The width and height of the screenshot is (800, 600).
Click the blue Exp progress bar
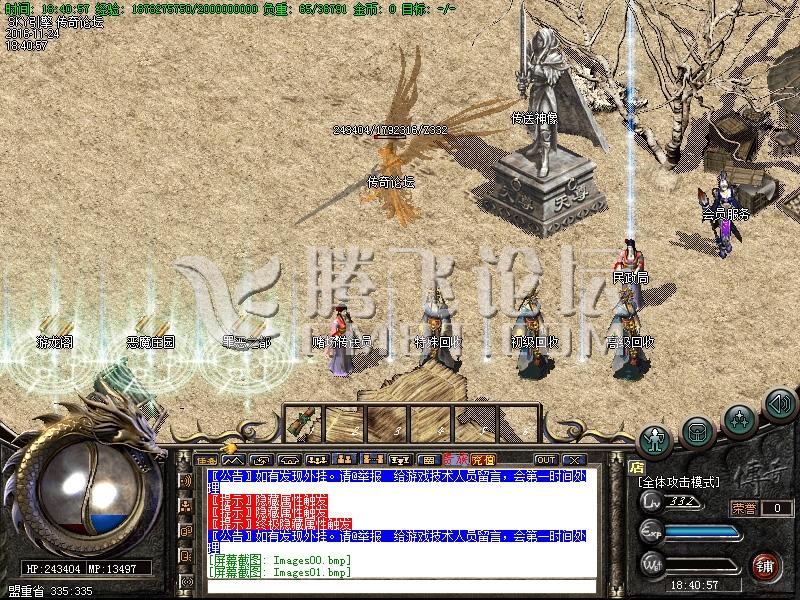click(701, 533)
